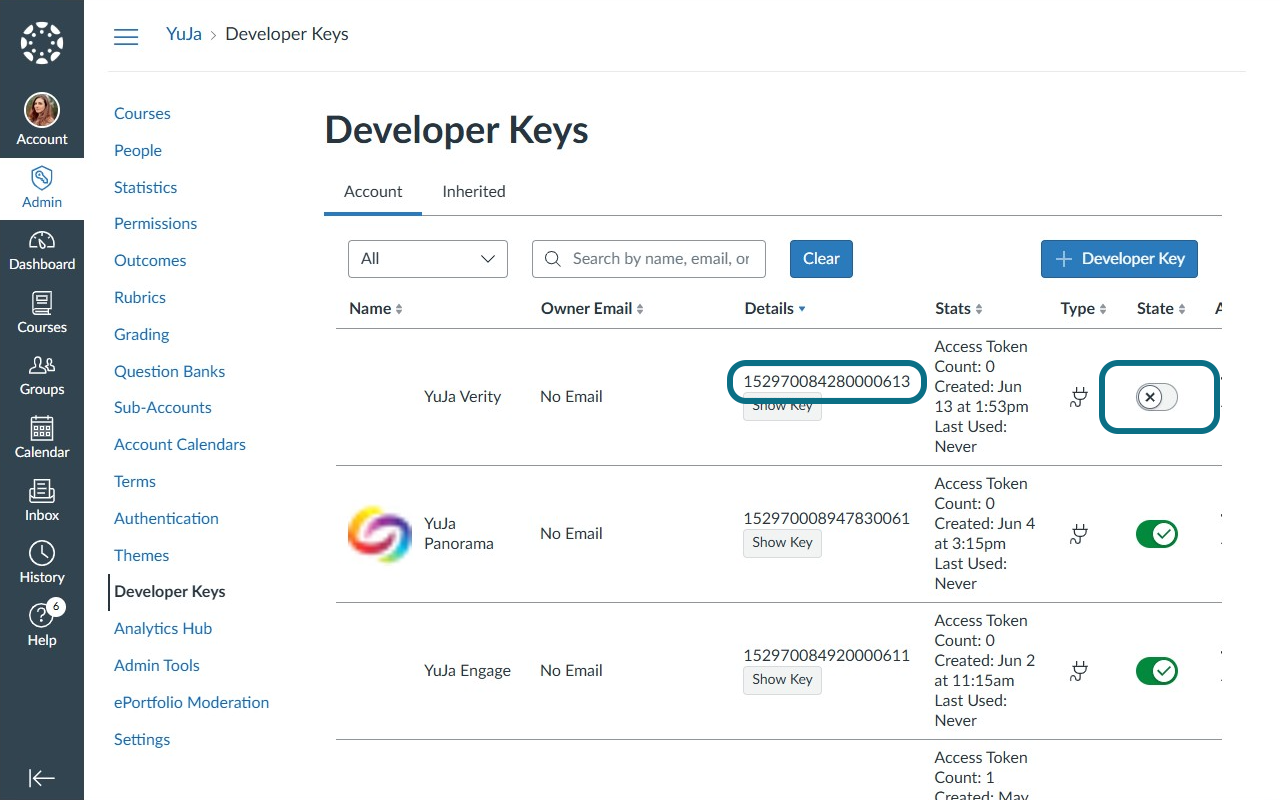Sort by Owner Email column header
Image resolution: width=1280 pixels, height=800 pixels.
pos(592,309)
